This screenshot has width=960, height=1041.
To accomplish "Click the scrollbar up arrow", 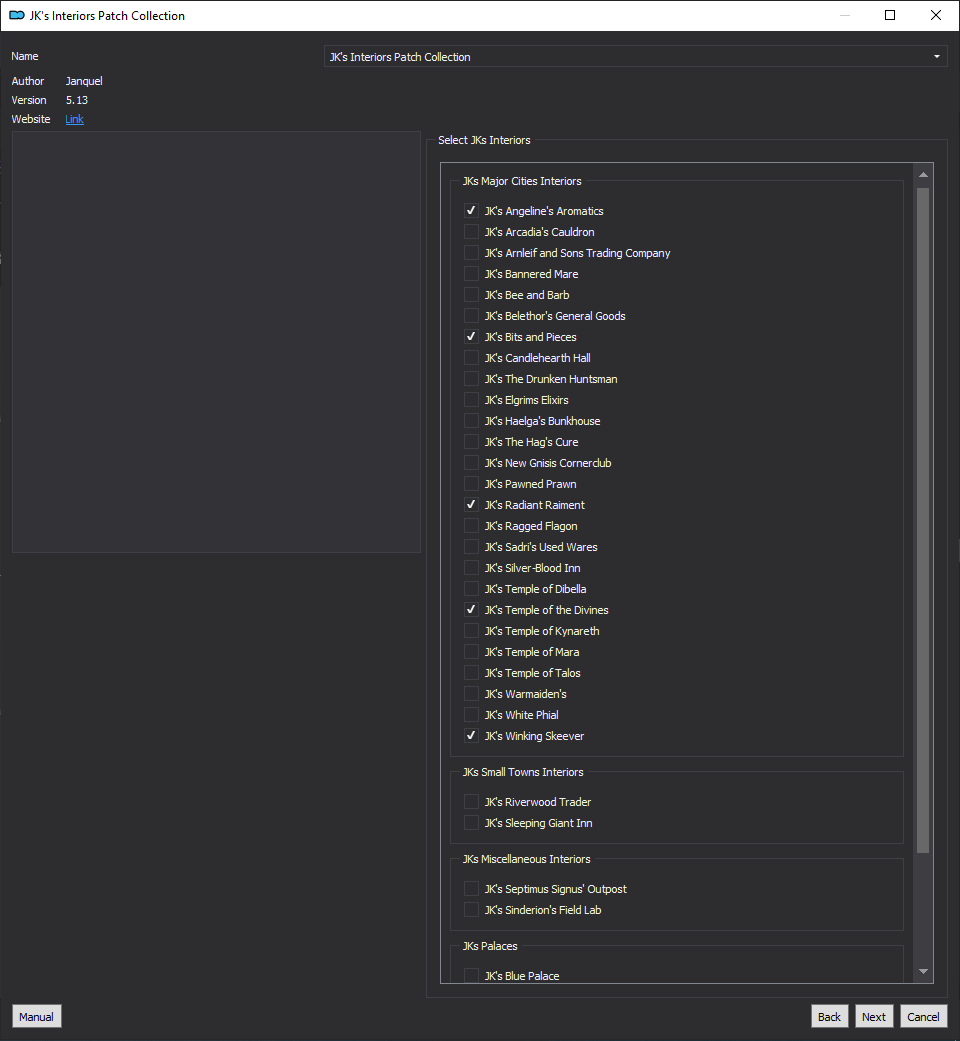I will pos(923,175).
